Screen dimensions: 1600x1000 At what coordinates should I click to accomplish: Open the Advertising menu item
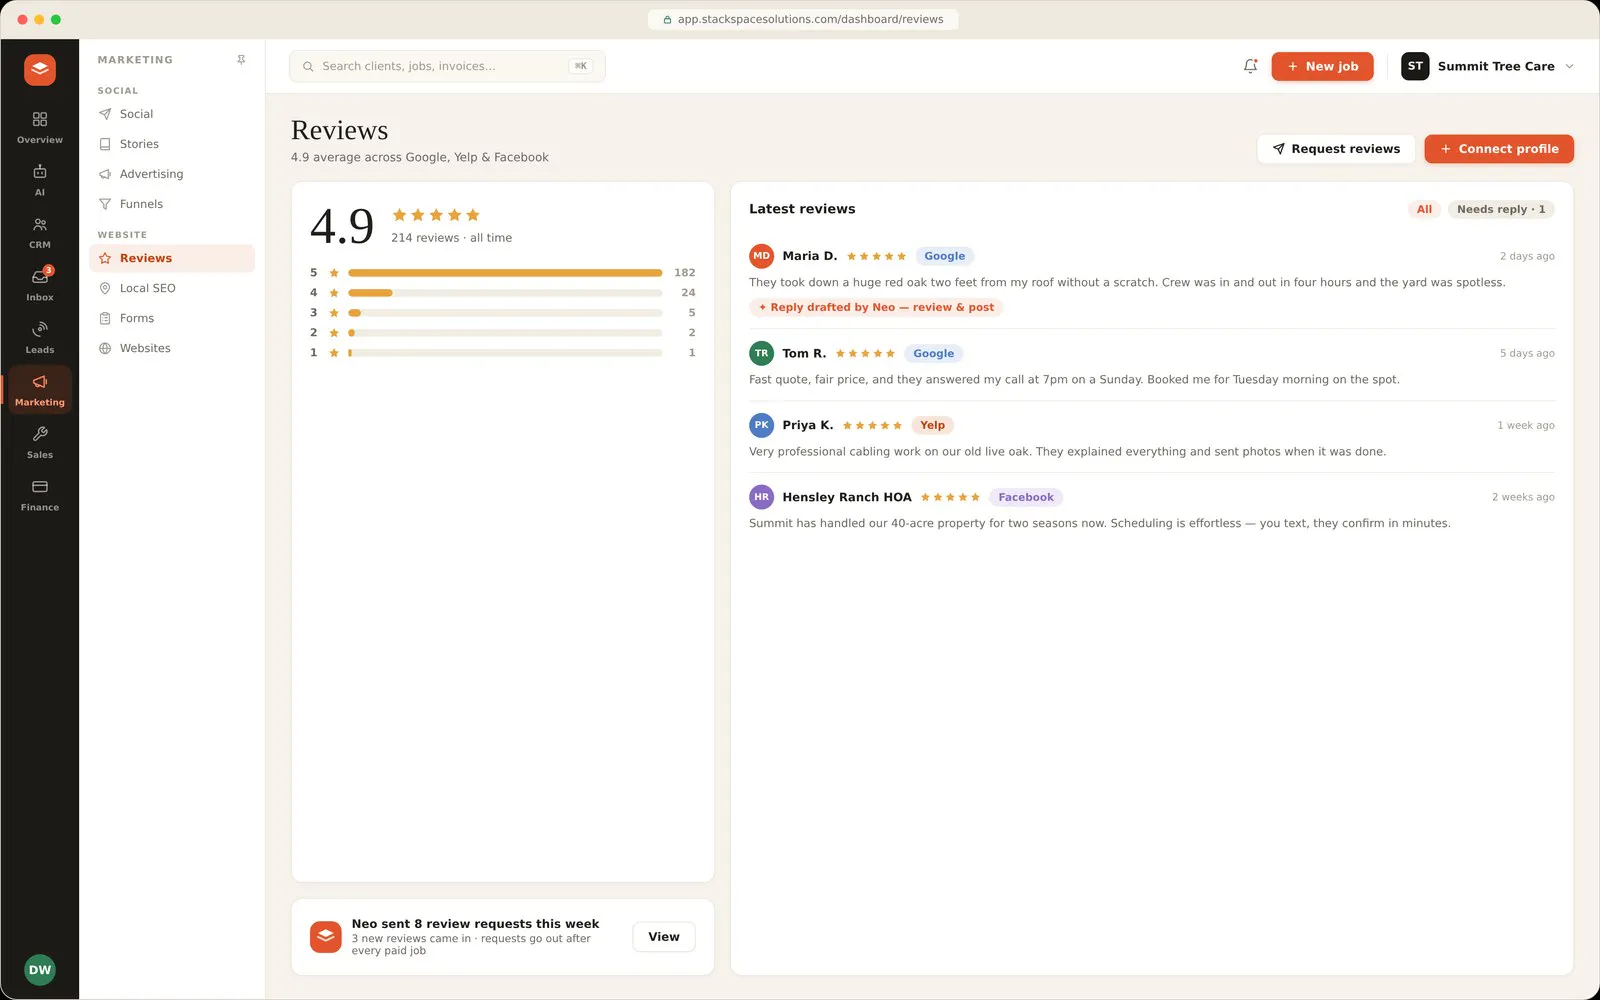tap(172, 174)
